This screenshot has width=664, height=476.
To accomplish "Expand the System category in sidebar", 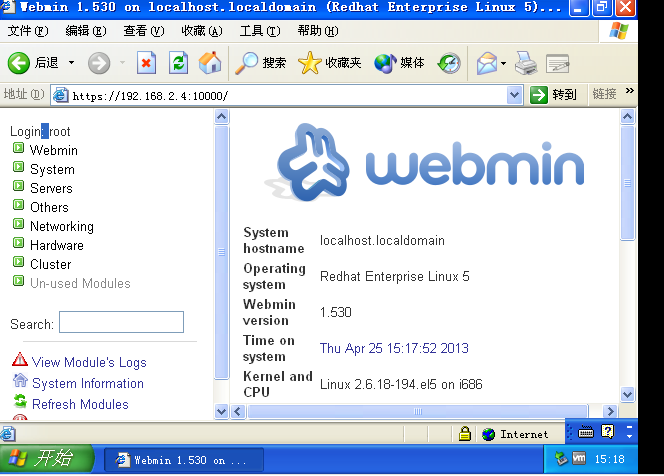I will click(18, 166).
